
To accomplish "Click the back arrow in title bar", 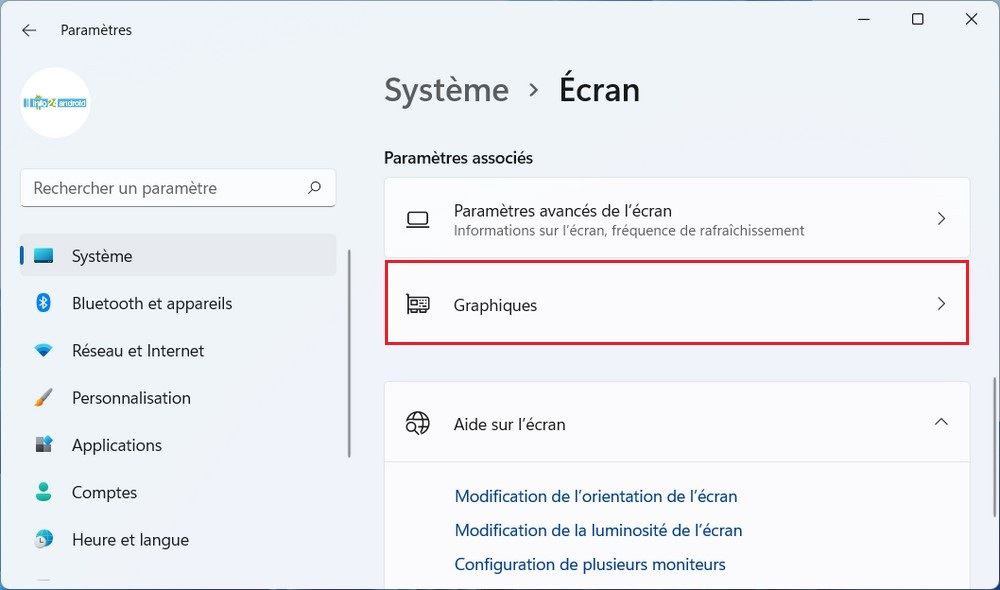I will point(29,30).
